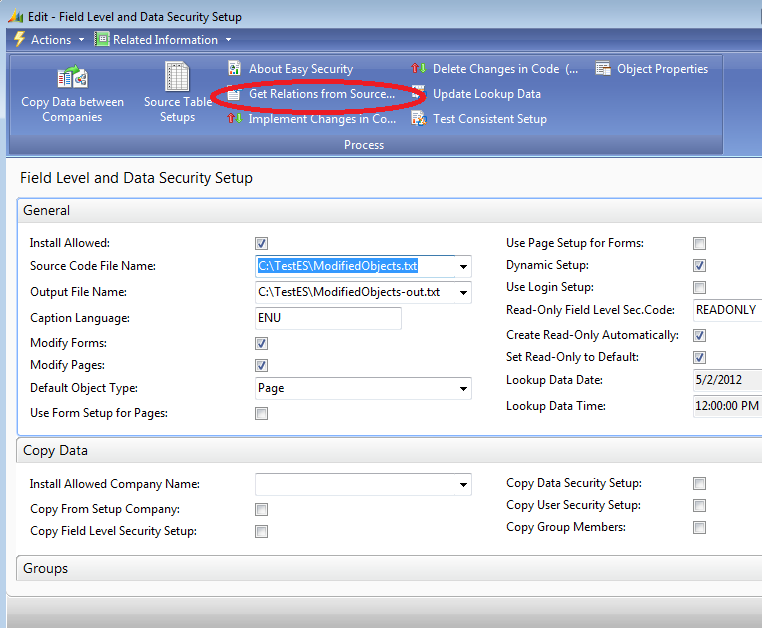Open the Related Information menu
This screenshot has height=628, width=762.
click(x=164, y=40)
